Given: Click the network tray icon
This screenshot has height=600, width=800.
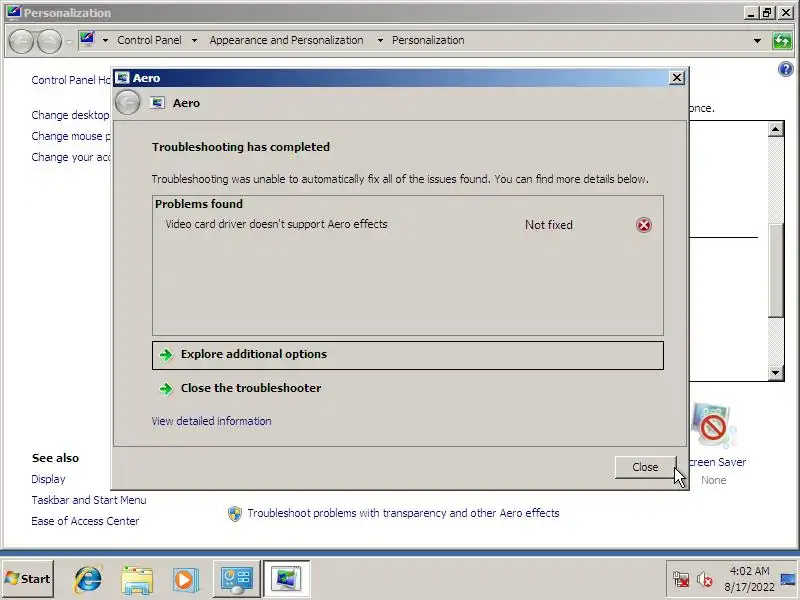Looking at the screenshot, I should 681,579.
